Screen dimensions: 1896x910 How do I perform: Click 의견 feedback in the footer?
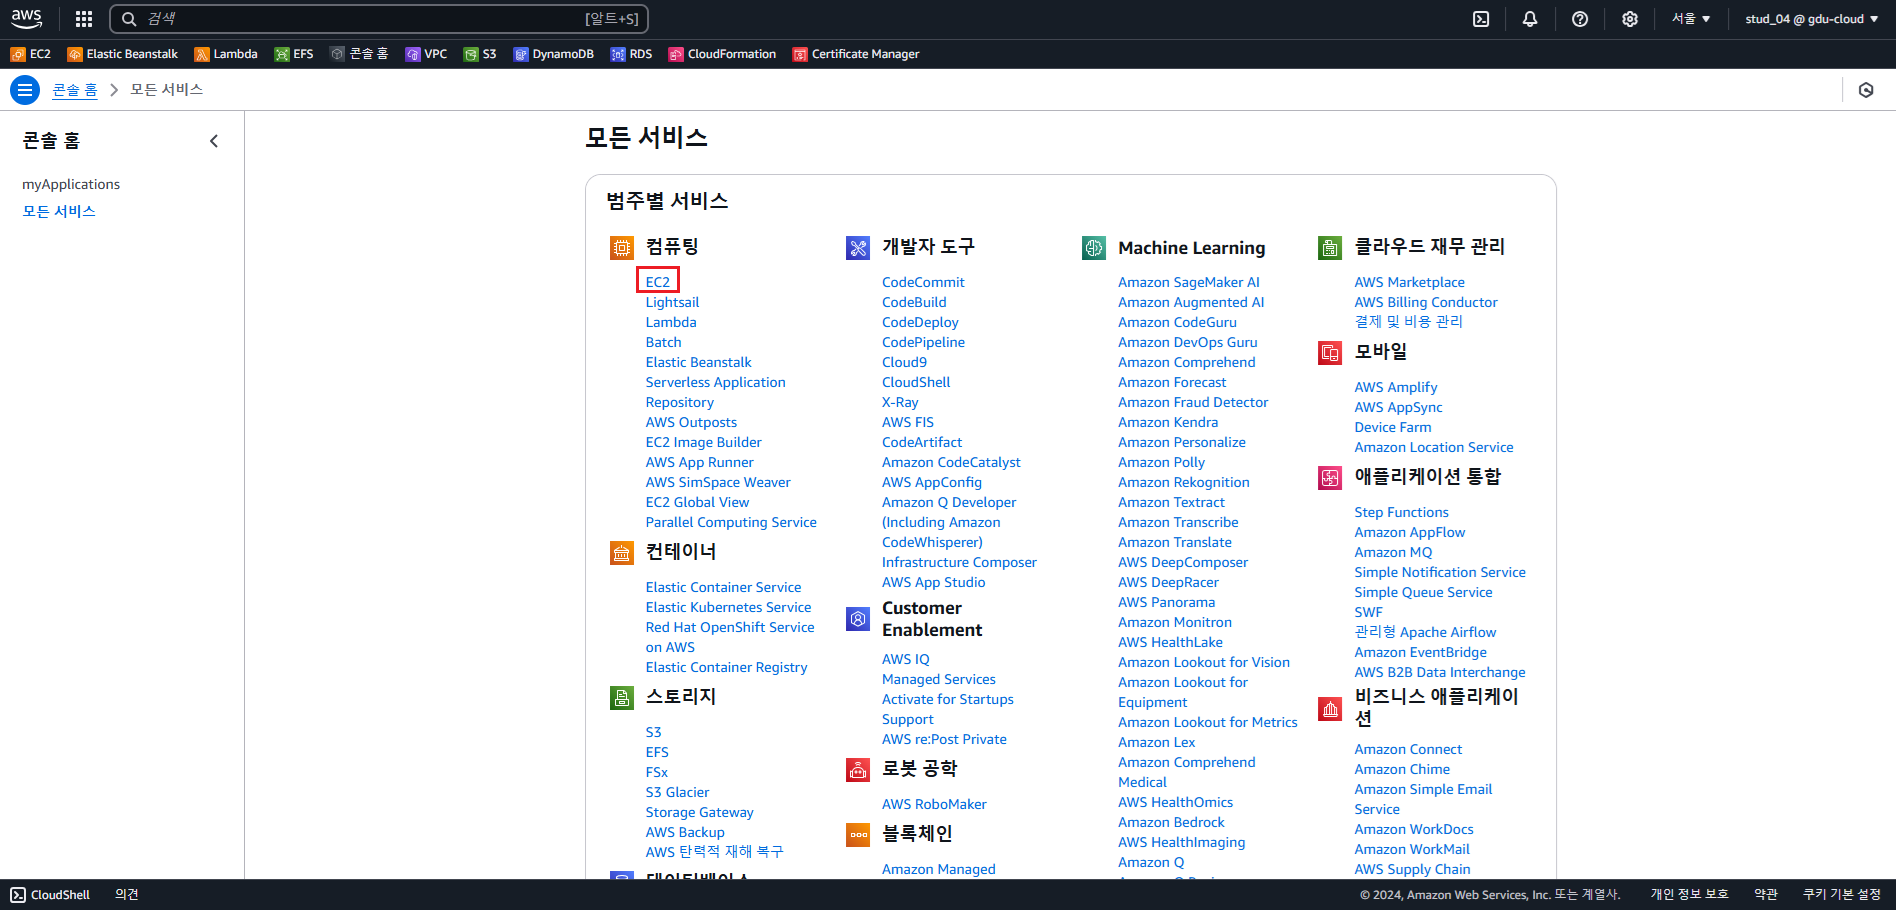tap(127, 895)
